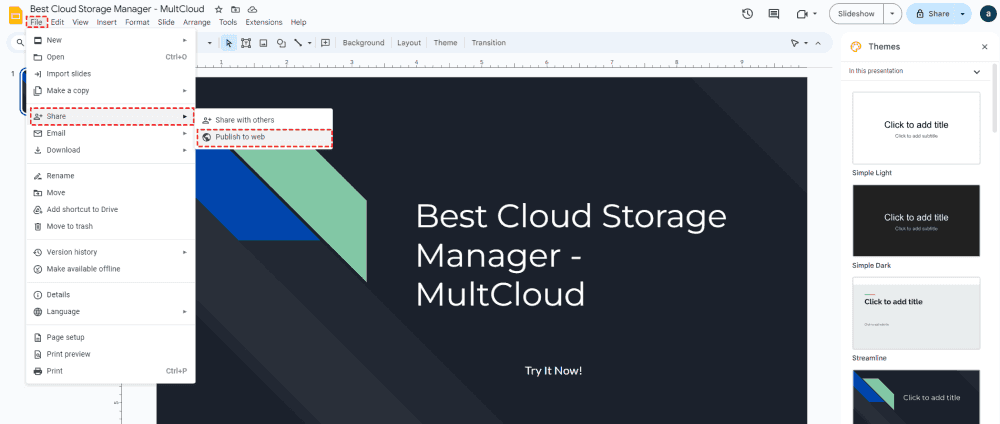Screen dimensions: 1000x424
Task: Select the text box tool
Action: (246, 43)
